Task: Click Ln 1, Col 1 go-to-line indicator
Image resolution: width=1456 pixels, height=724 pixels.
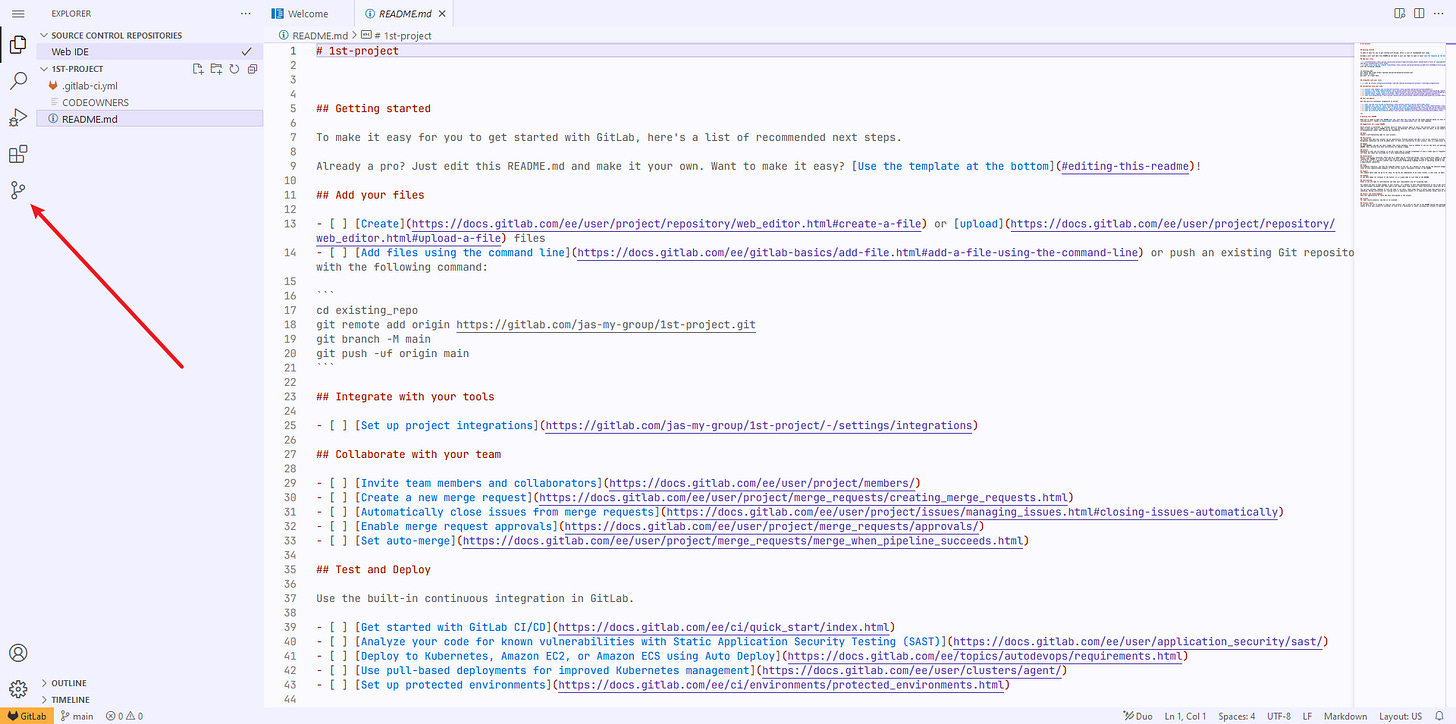Action: [x=1184, y=716]
